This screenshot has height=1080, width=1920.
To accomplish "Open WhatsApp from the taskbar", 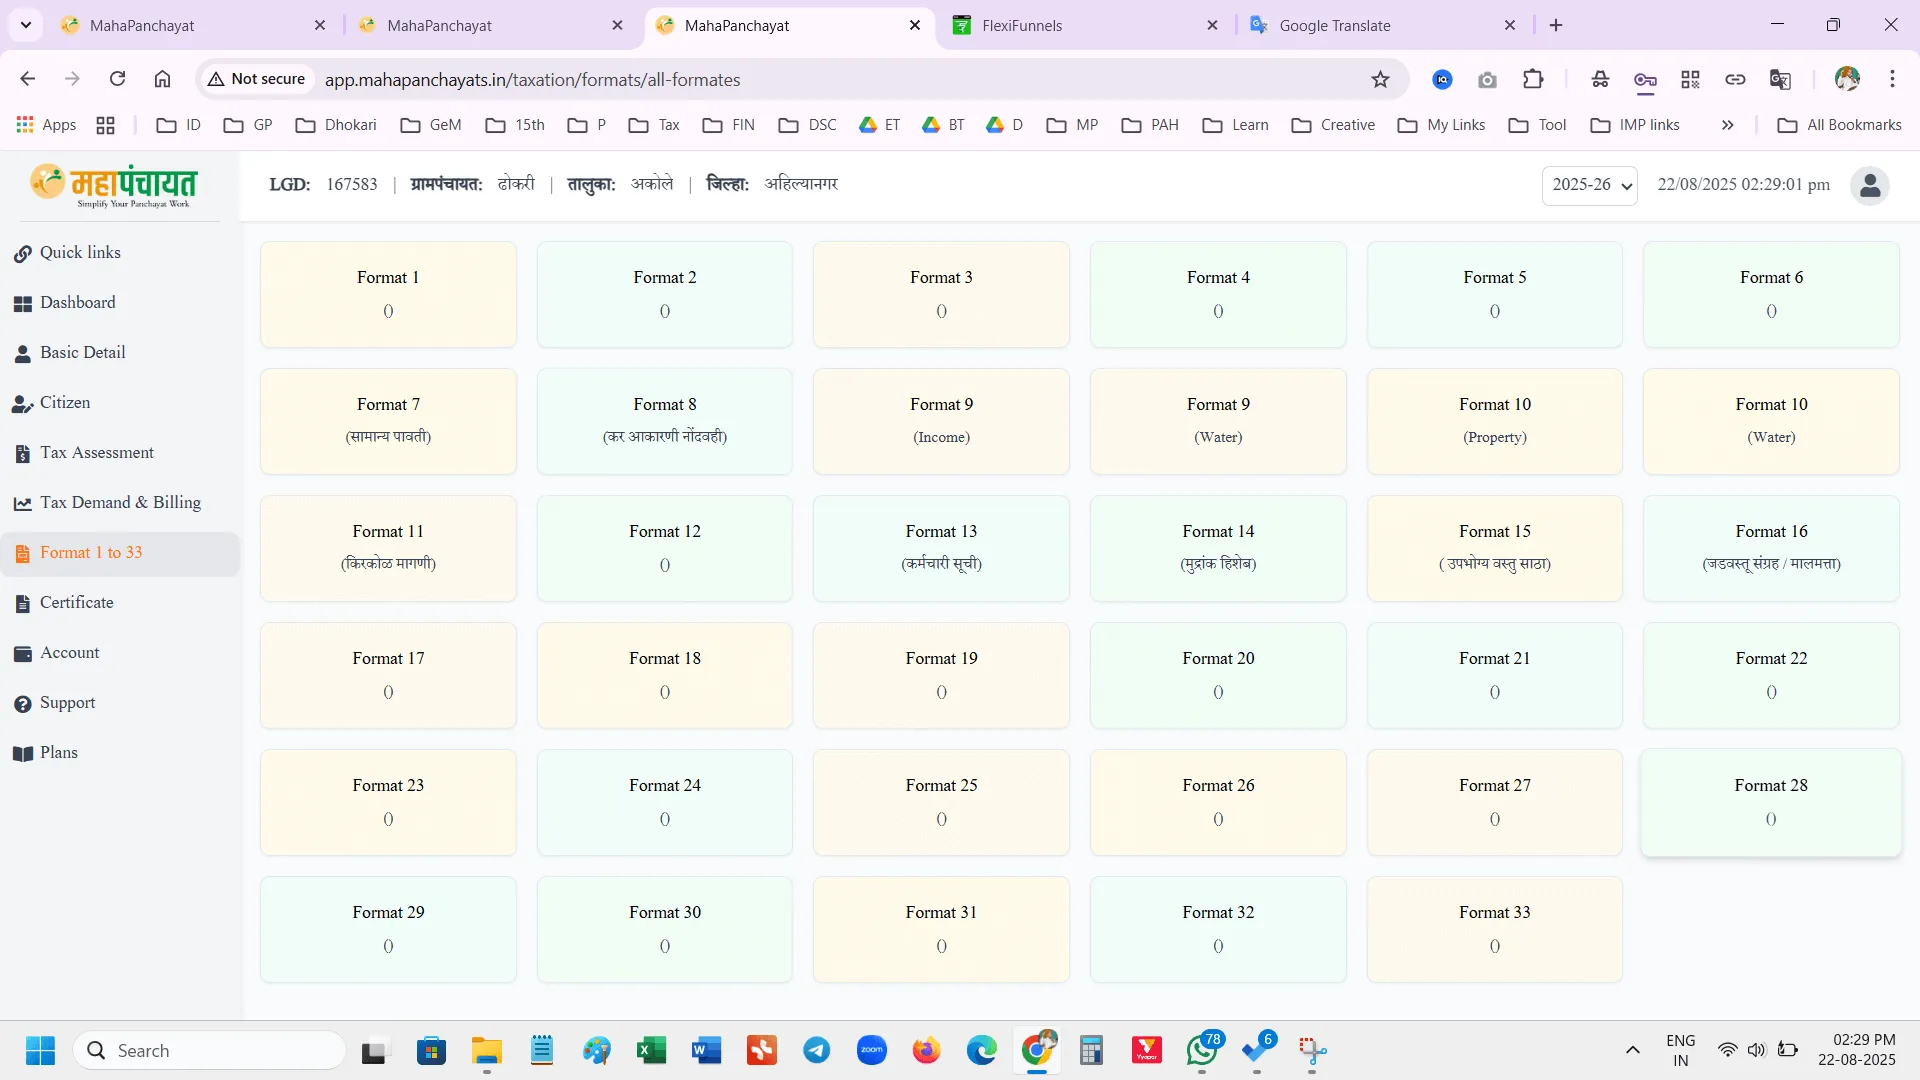I will pyautogui.click(x=1202, y=1050).
